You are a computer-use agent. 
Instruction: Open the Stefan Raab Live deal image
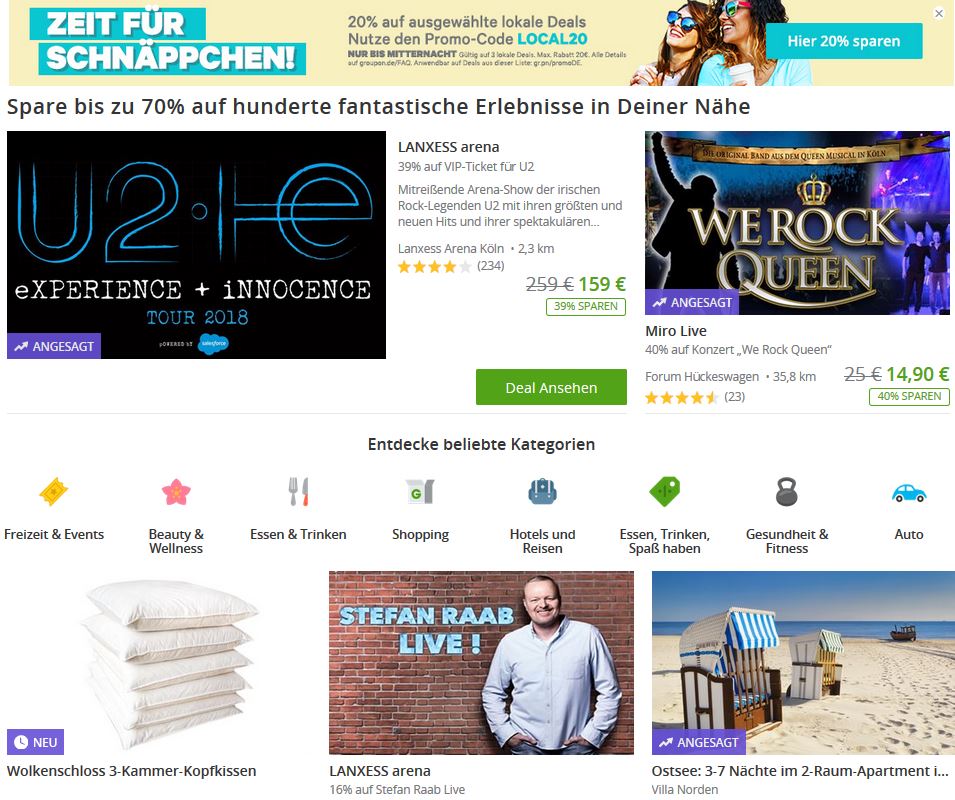[x=481, y=663]
